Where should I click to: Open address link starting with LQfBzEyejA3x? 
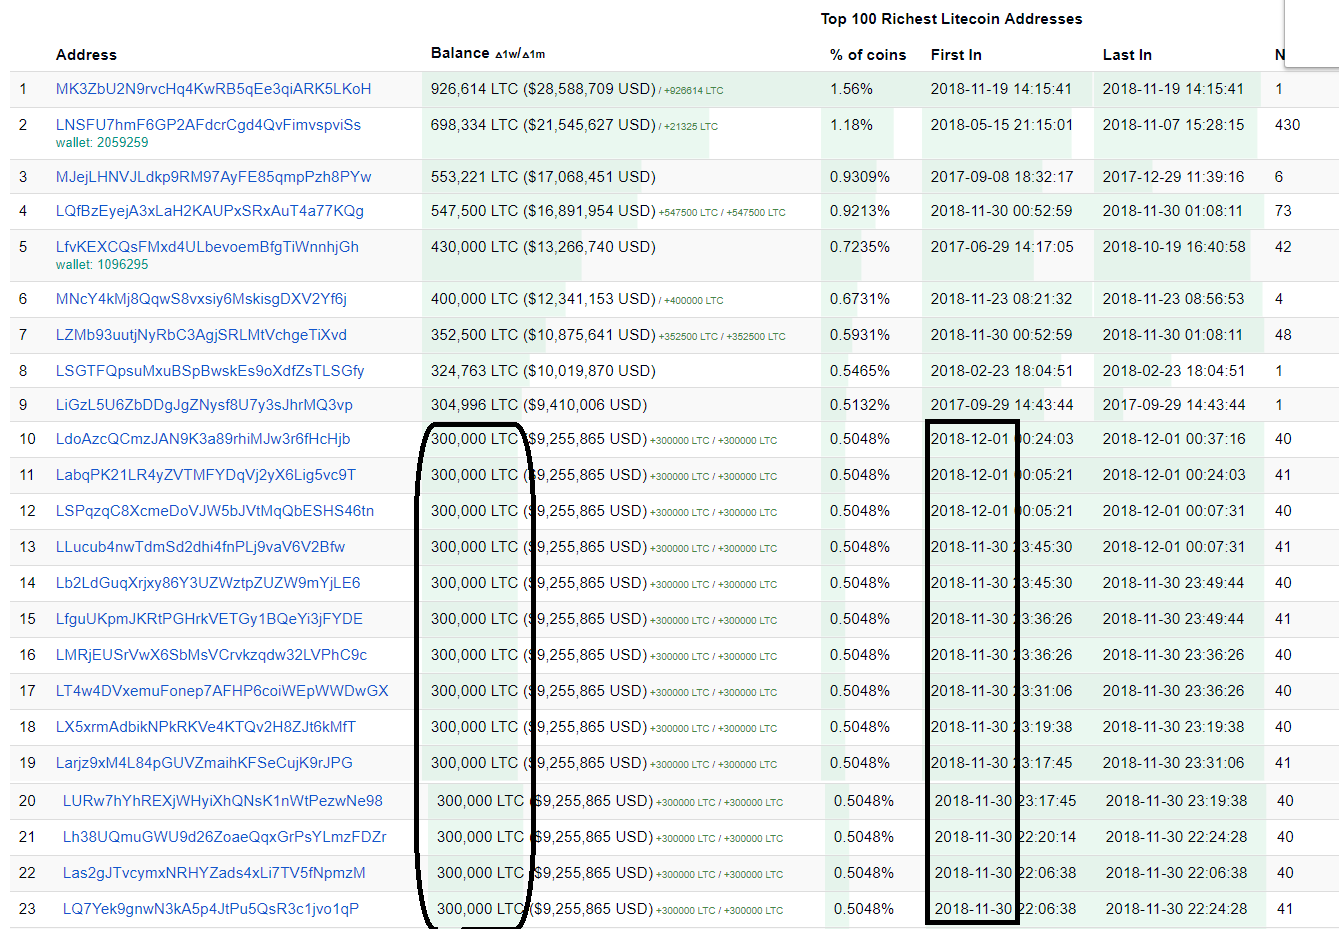(x=210, y=211)
